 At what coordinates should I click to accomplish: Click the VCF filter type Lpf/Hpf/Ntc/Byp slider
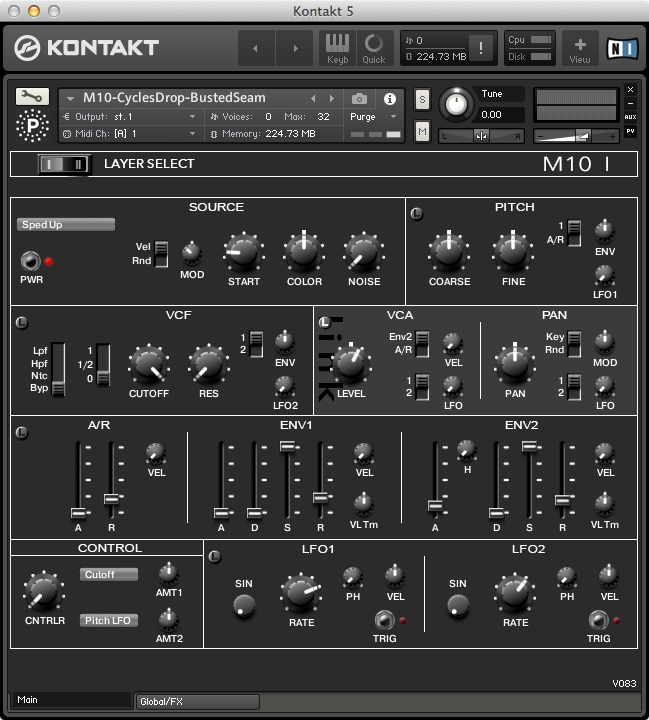pos(58,369)
